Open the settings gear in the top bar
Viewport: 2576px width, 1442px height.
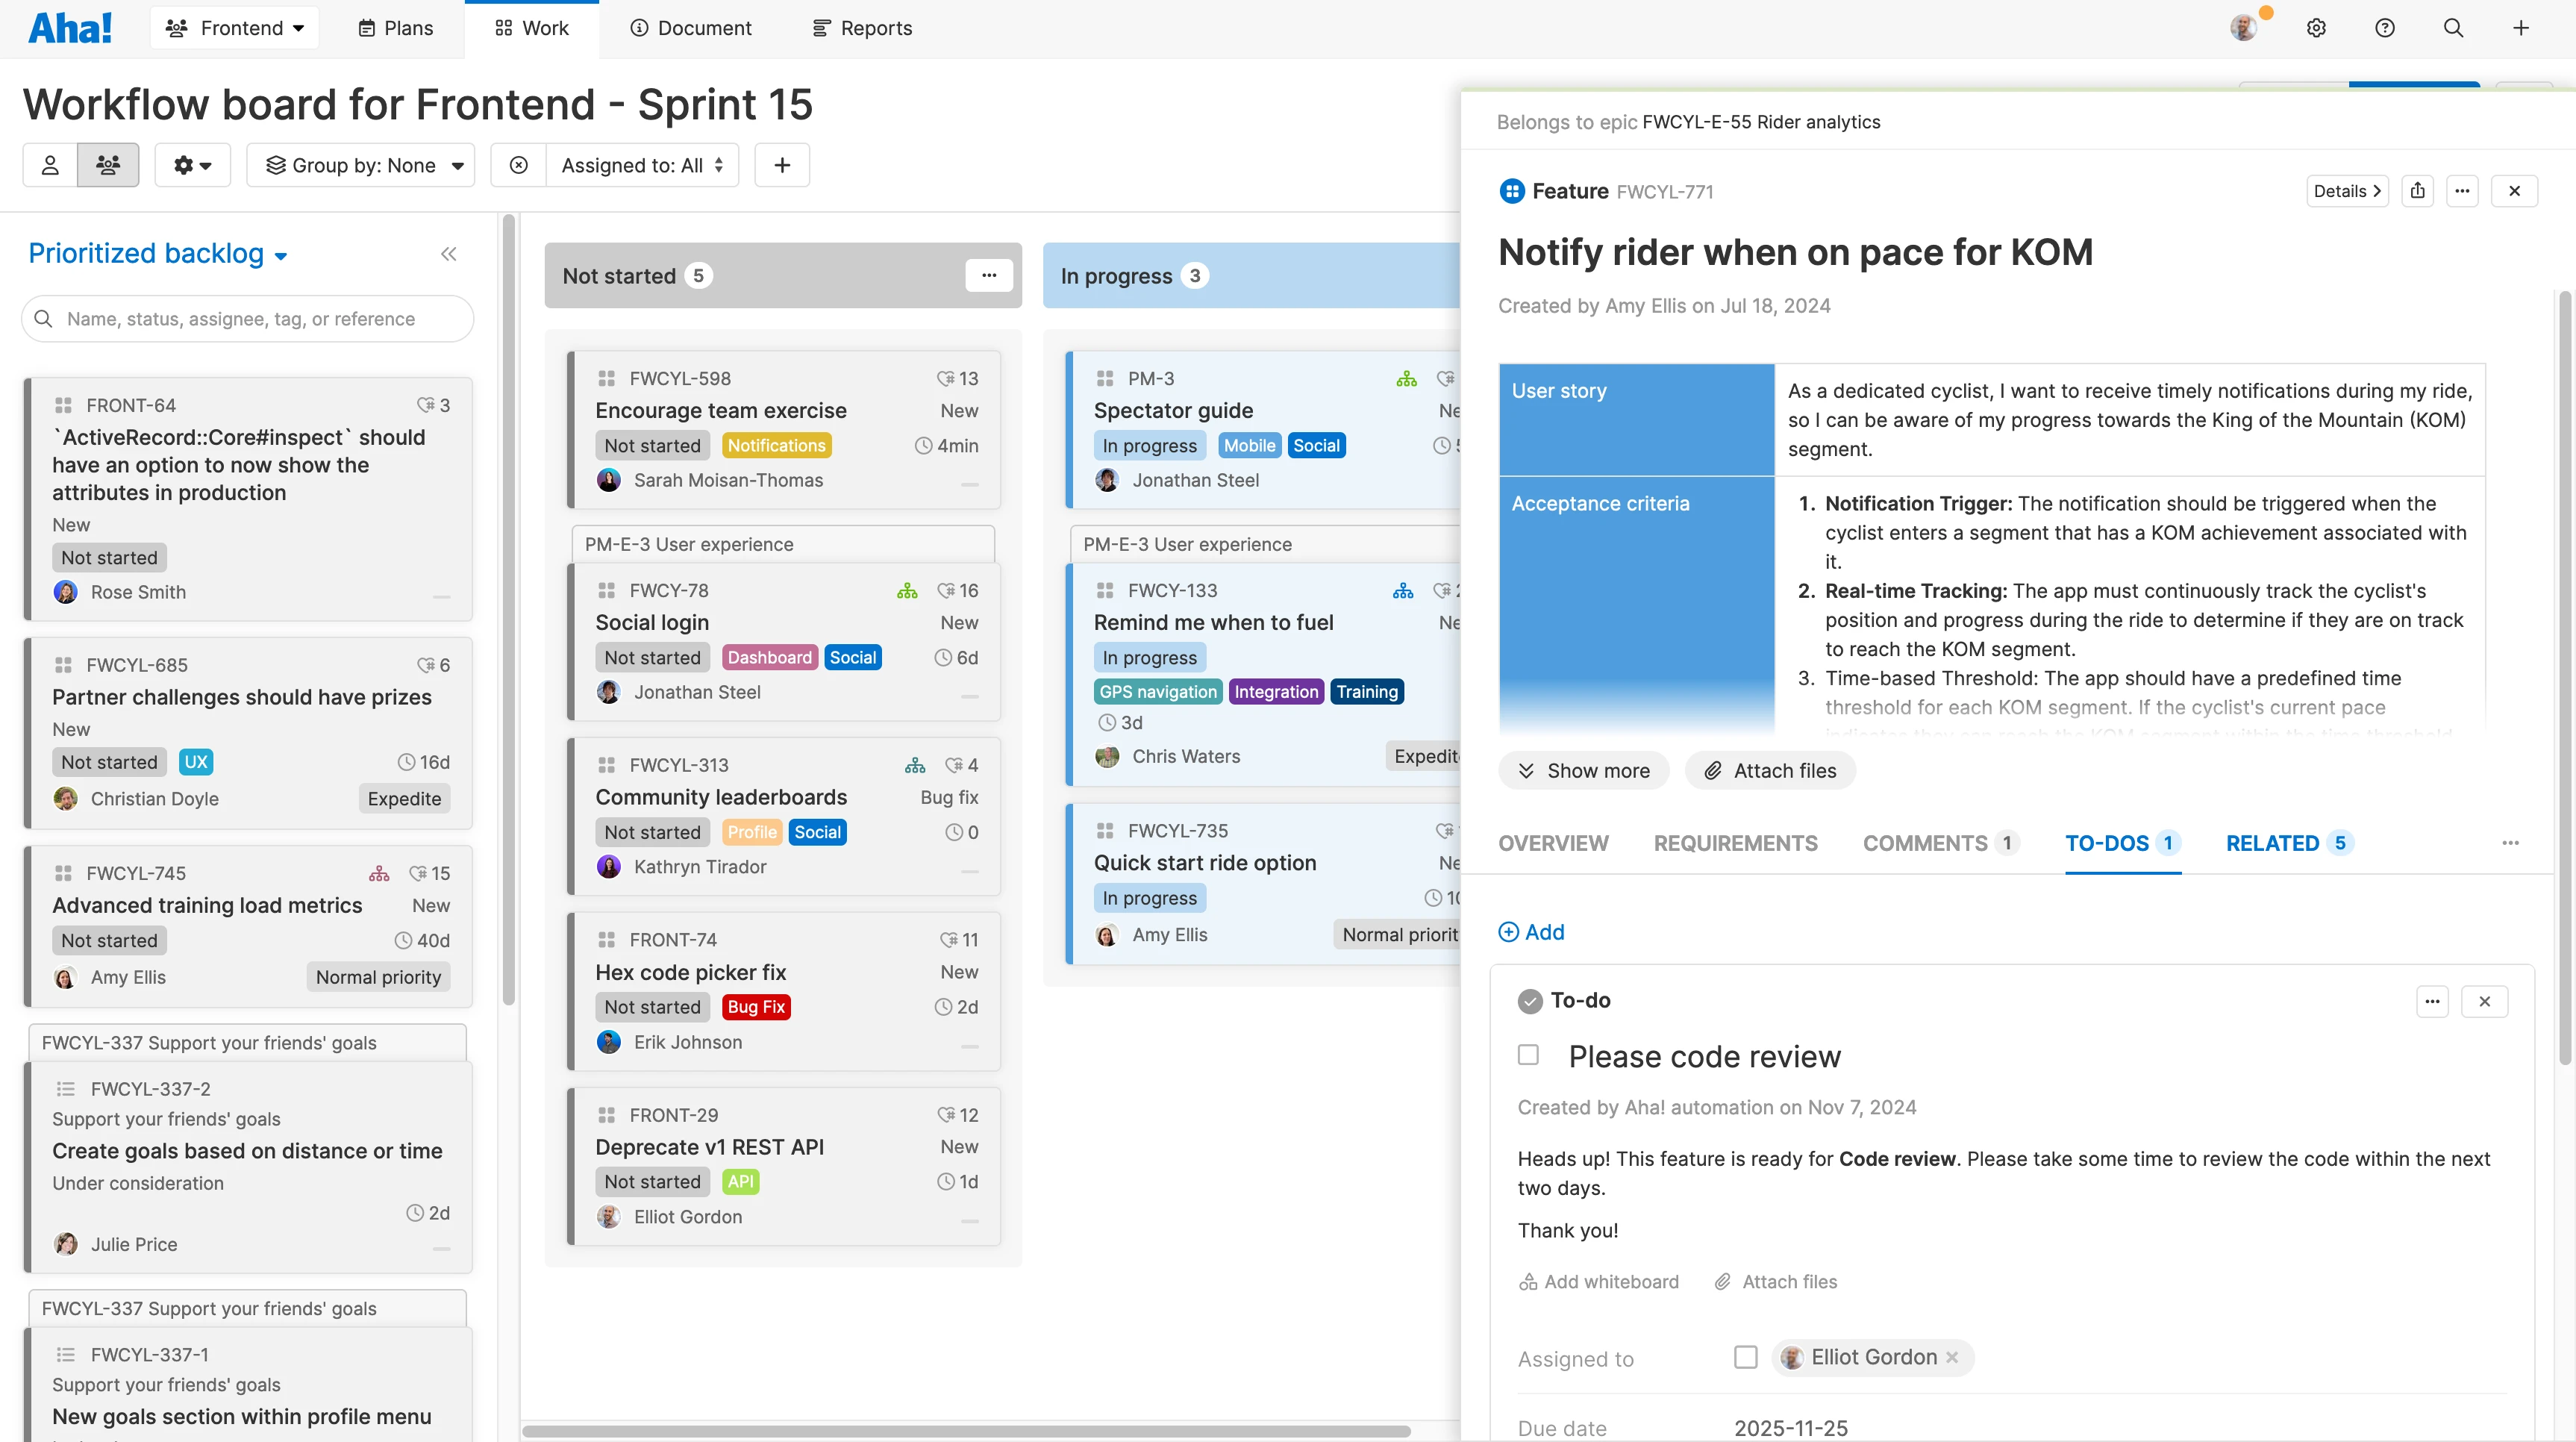click(x=2316, y=27)
